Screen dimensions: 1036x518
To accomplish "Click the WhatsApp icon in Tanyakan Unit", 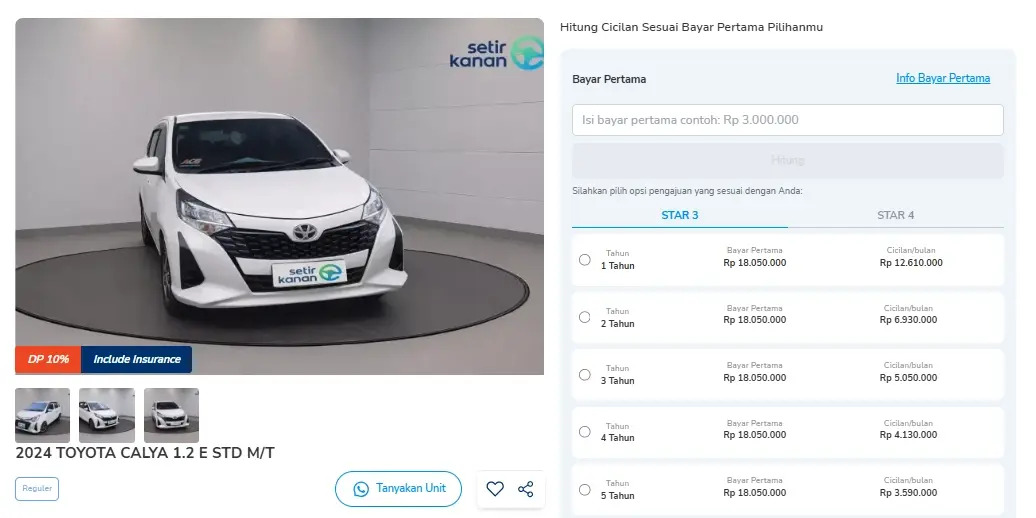I will click(x=361, y=489).
